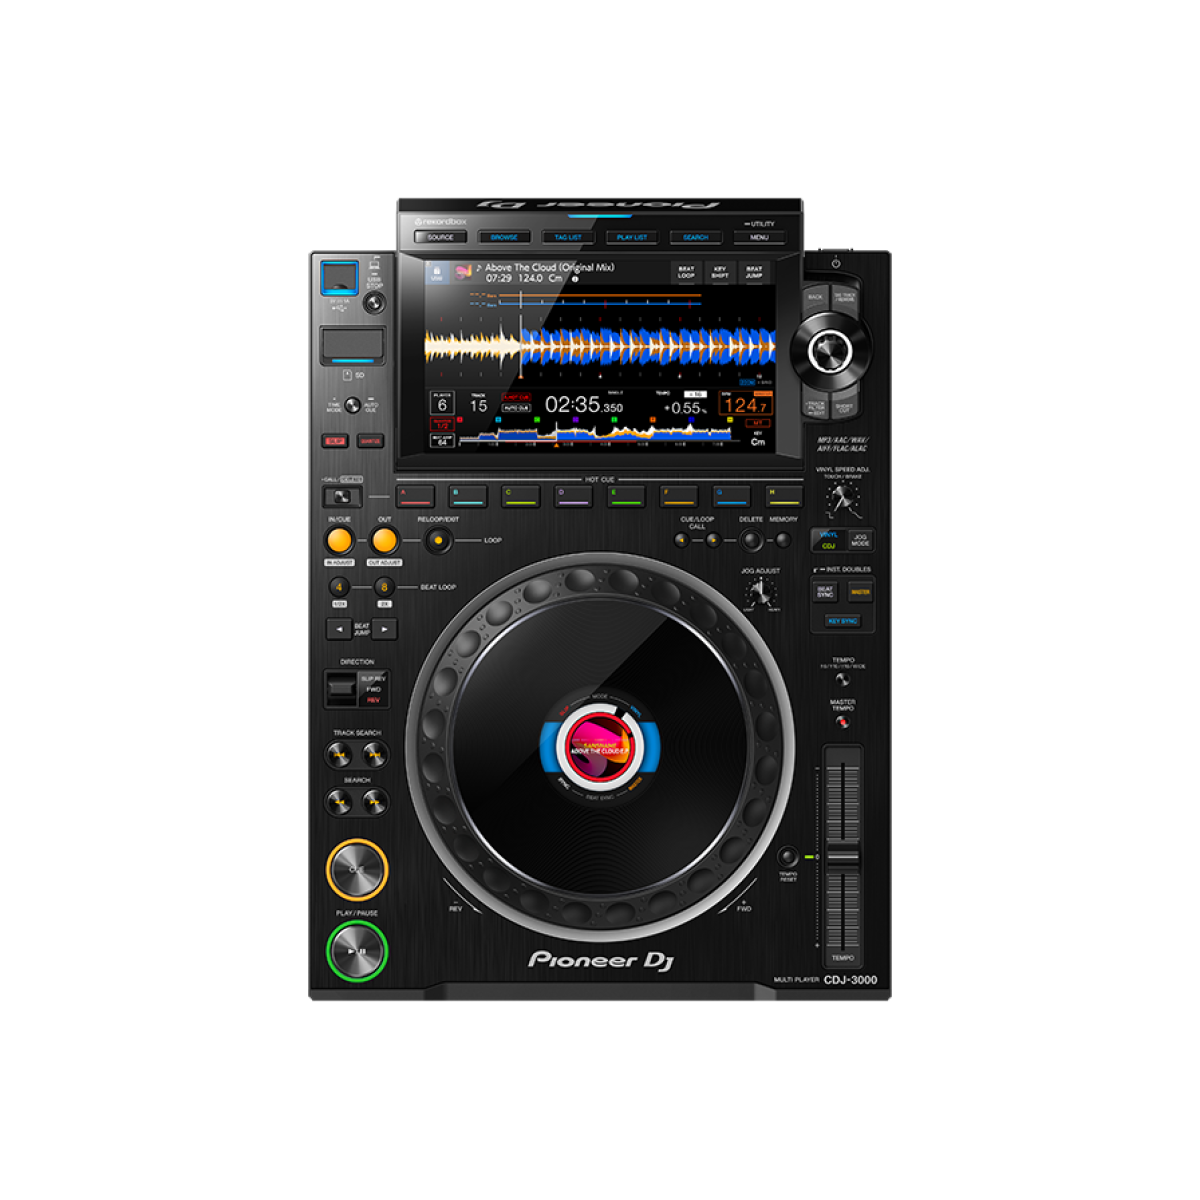1200x1200 pixels.
Task: Tap the track artwork thumbnail on screen
Action: [x=463, y=272]
